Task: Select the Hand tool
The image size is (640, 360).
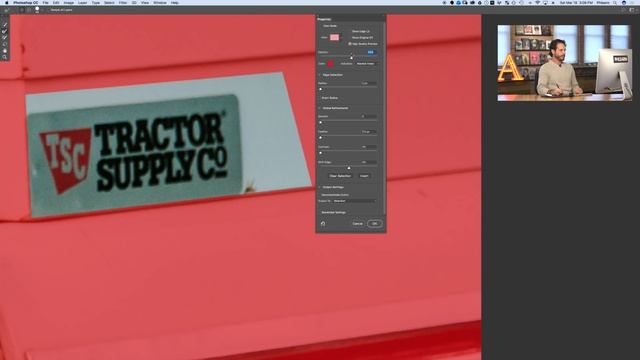Action: (x=5, y=51)
